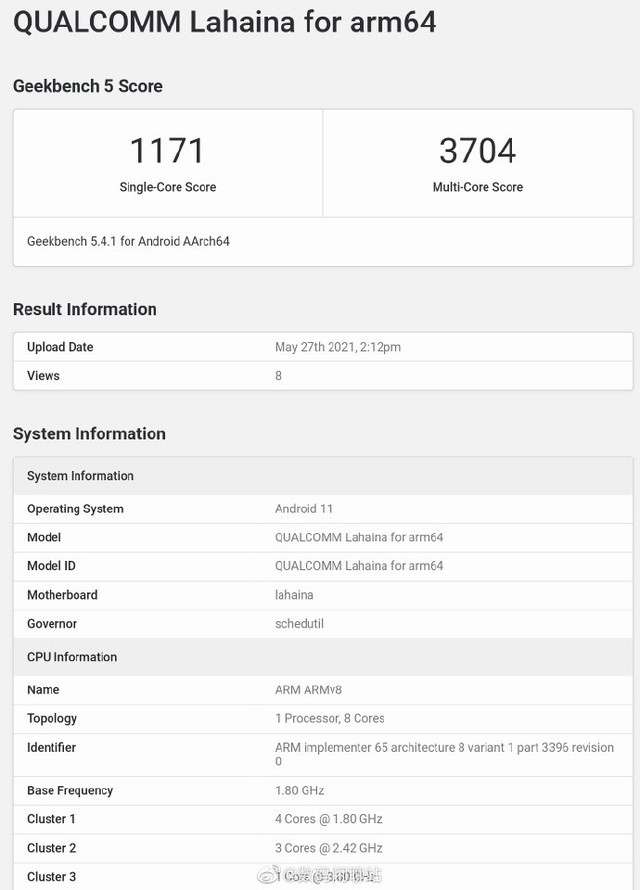Click the CPU Name value ARM ARMv8
Image resolution: width=640 pixels, height=890 pixels.
click(x=309, y=690)
